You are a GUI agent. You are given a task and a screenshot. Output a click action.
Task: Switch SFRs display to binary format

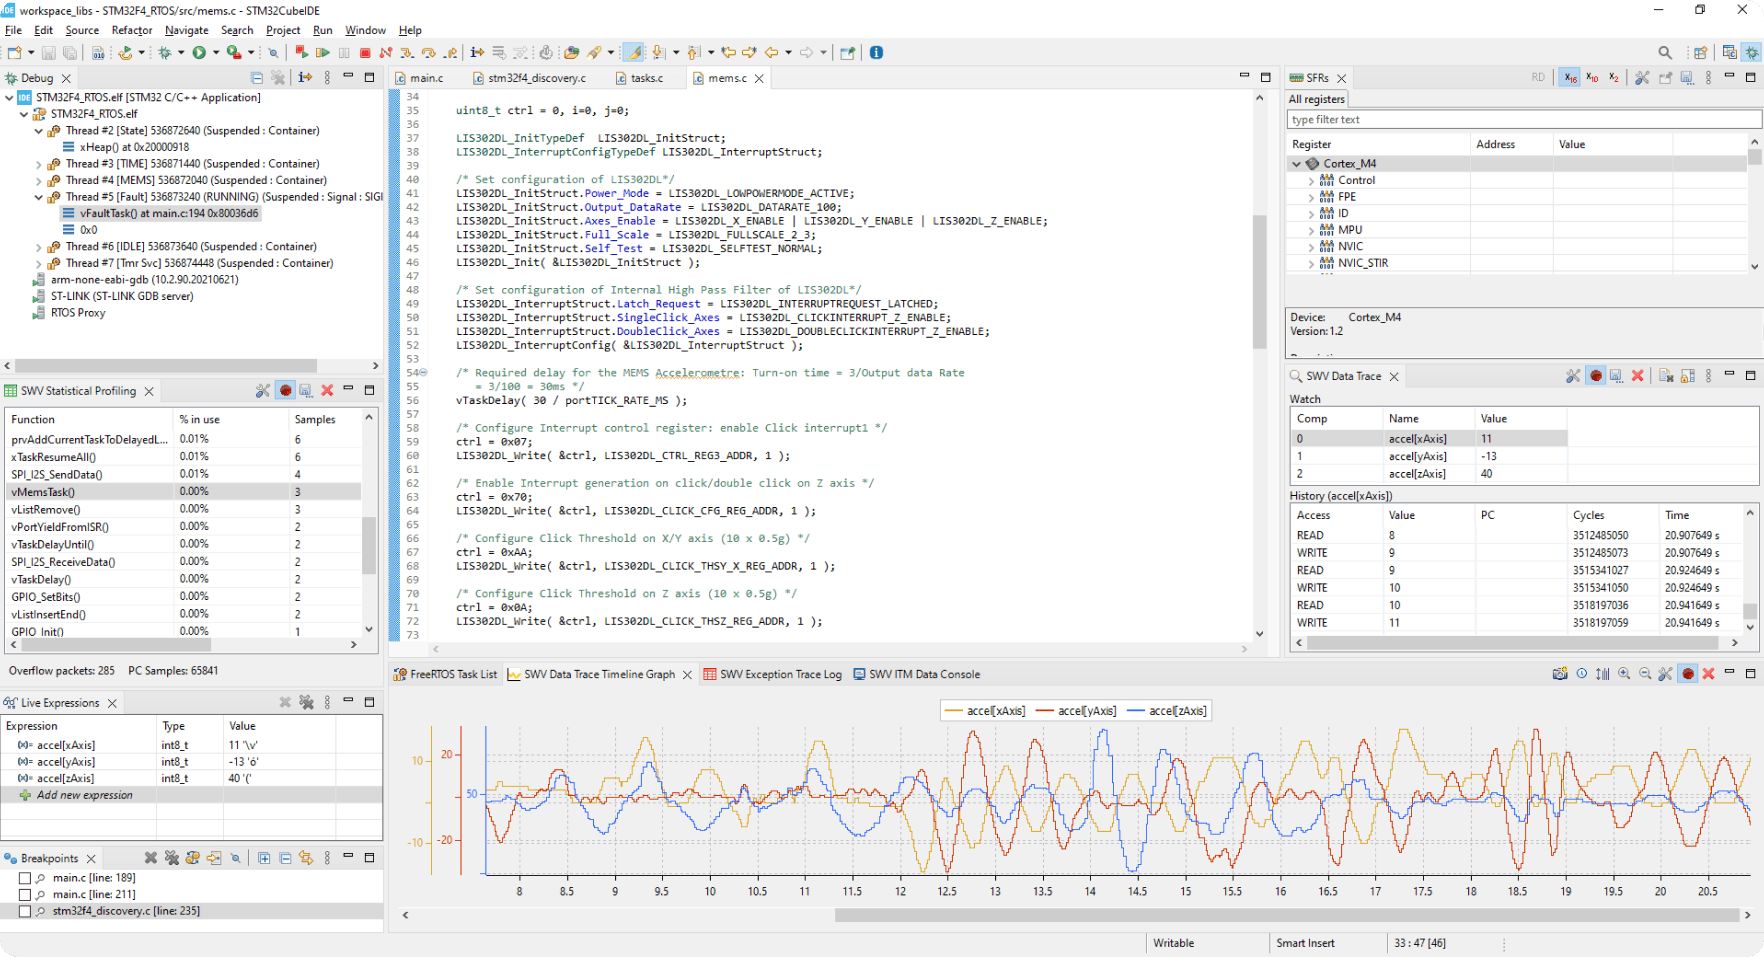[1613, 78]
